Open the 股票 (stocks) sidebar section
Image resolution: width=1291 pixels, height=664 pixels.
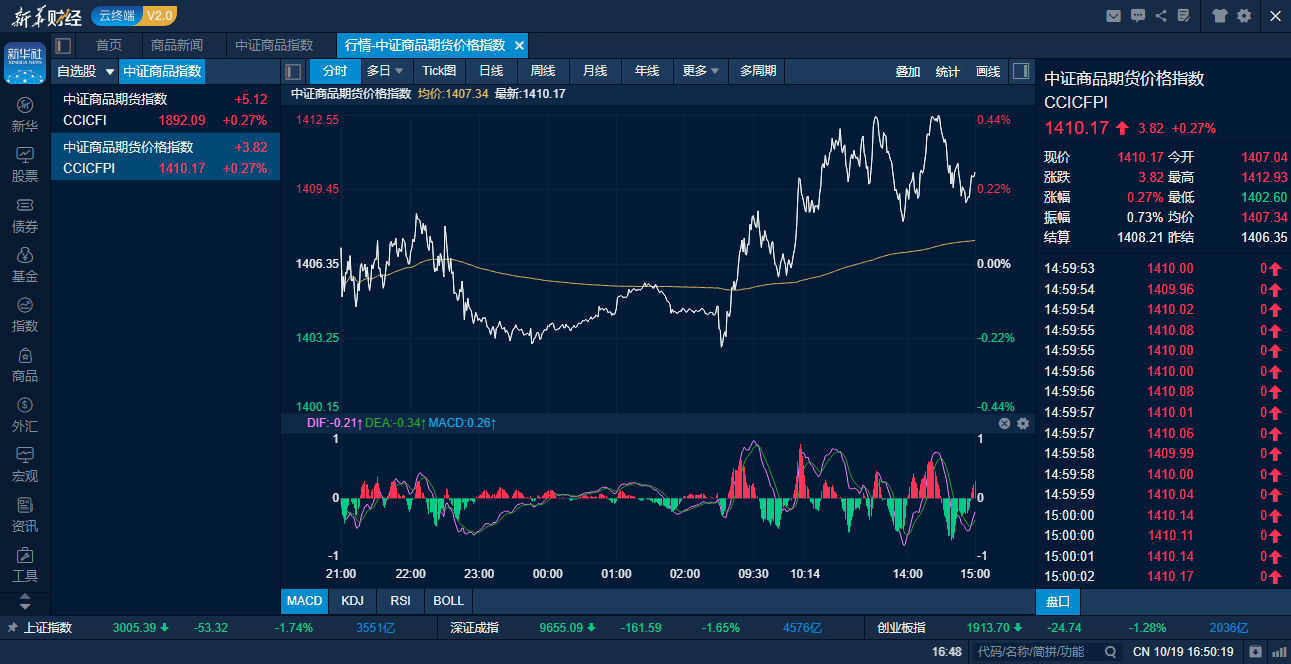click(25, 164)
